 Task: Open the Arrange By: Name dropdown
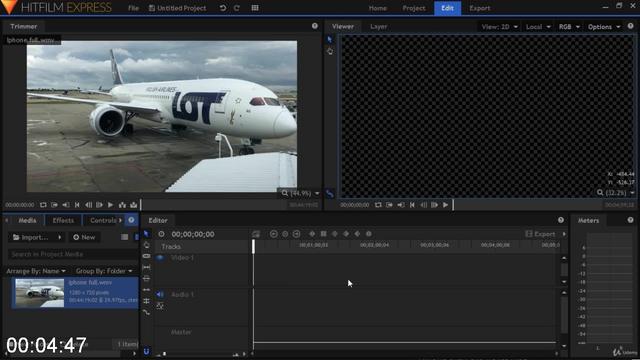click(x=36, y=271)
